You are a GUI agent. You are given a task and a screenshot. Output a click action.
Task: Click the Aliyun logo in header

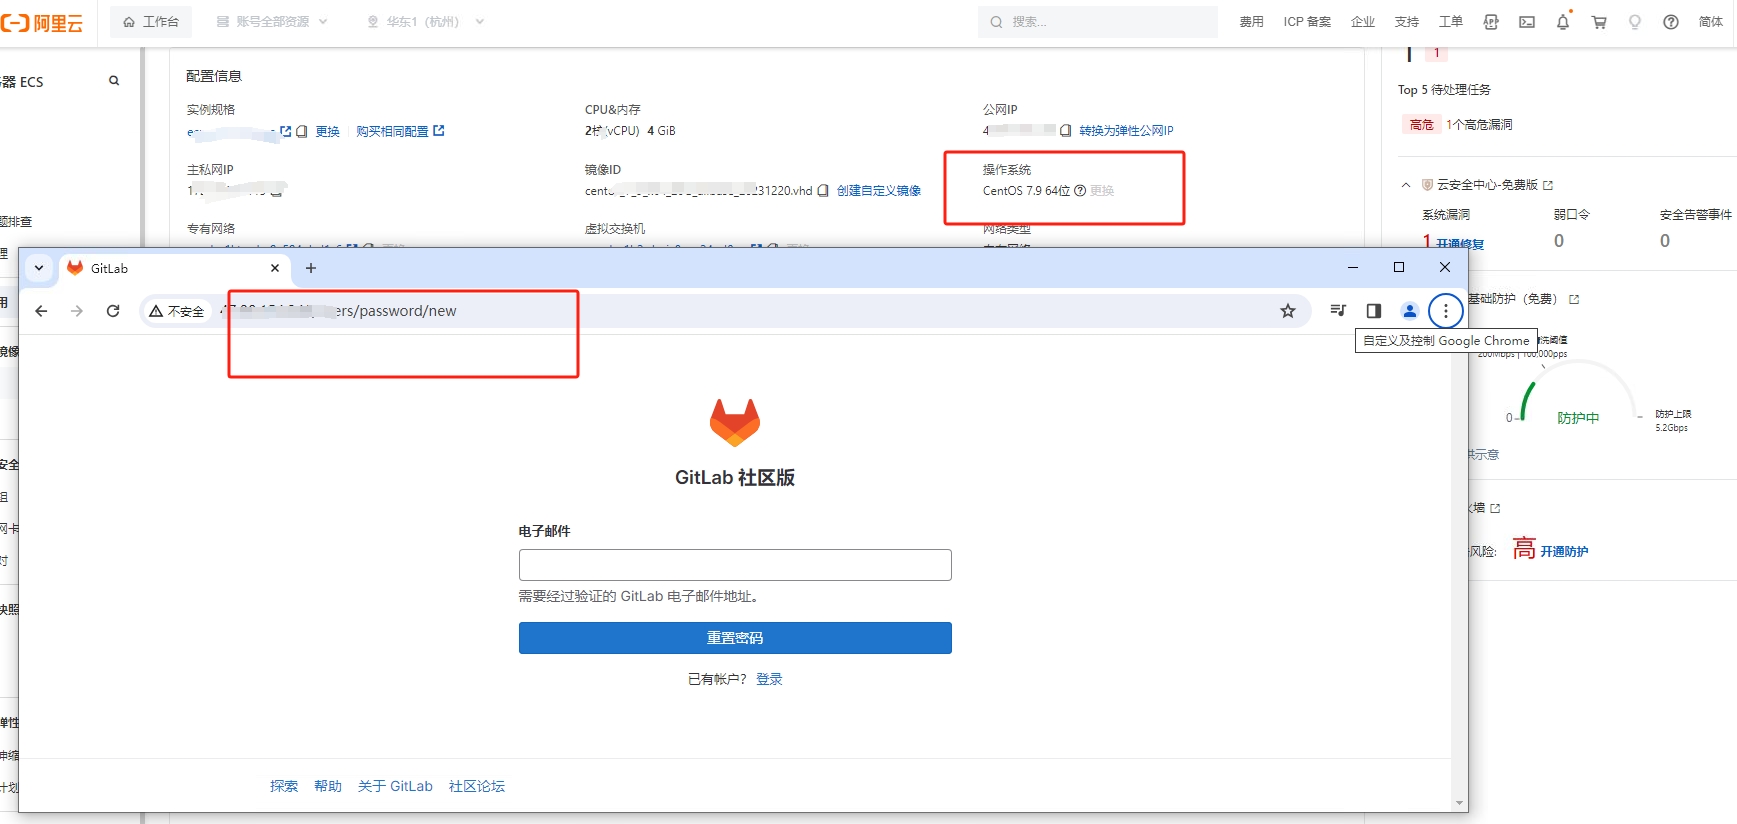[42, 22]
